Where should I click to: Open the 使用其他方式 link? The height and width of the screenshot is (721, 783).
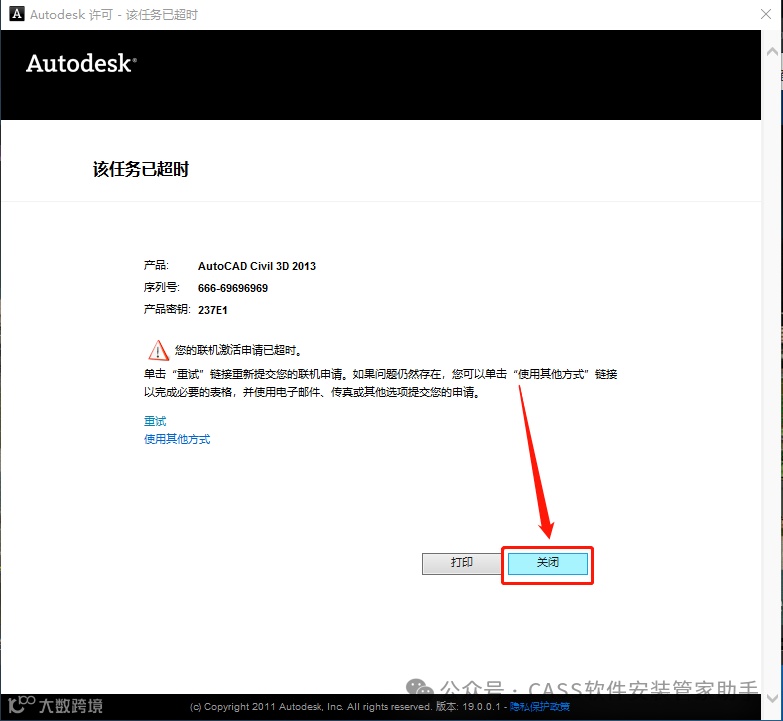(x=177, y=439)
